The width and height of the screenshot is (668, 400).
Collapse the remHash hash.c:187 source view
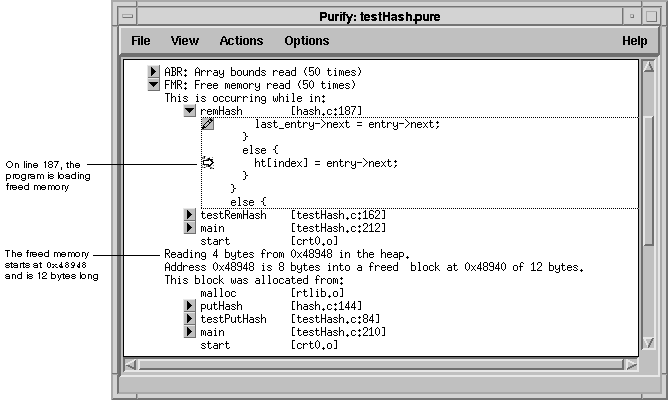[x=190, y=111]
